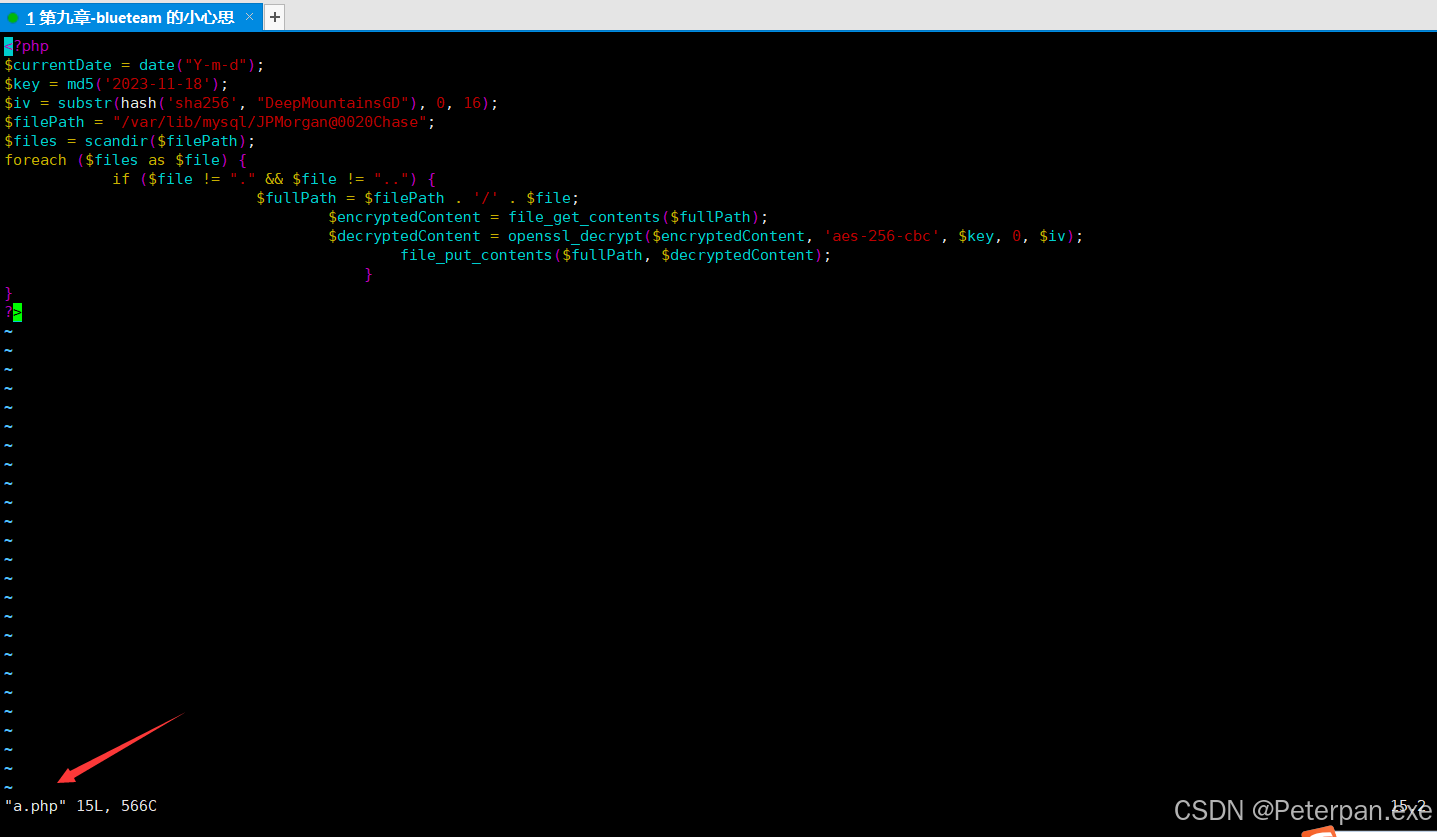Close the 第九章-blueteam session tab

pyautogui.click(x=249, y=17)
